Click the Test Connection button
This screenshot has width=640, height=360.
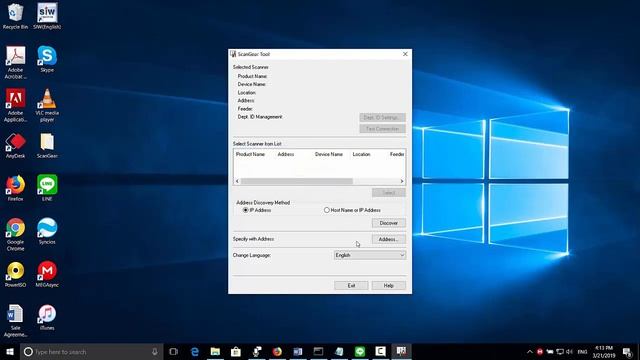[x=382, y=129]
